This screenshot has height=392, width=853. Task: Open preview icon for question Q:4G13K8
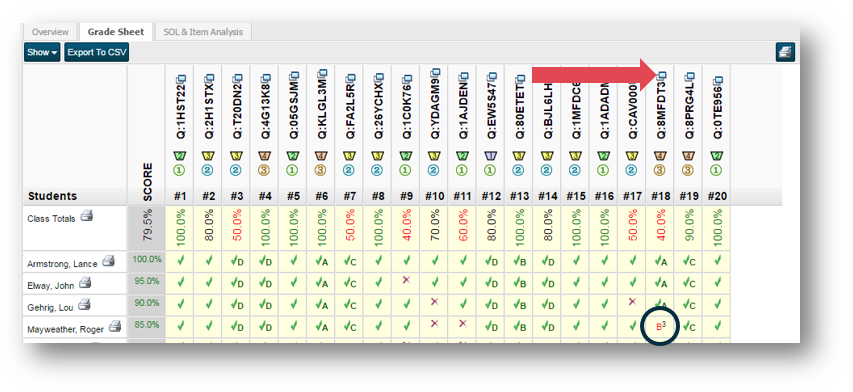tap(266, 78)
